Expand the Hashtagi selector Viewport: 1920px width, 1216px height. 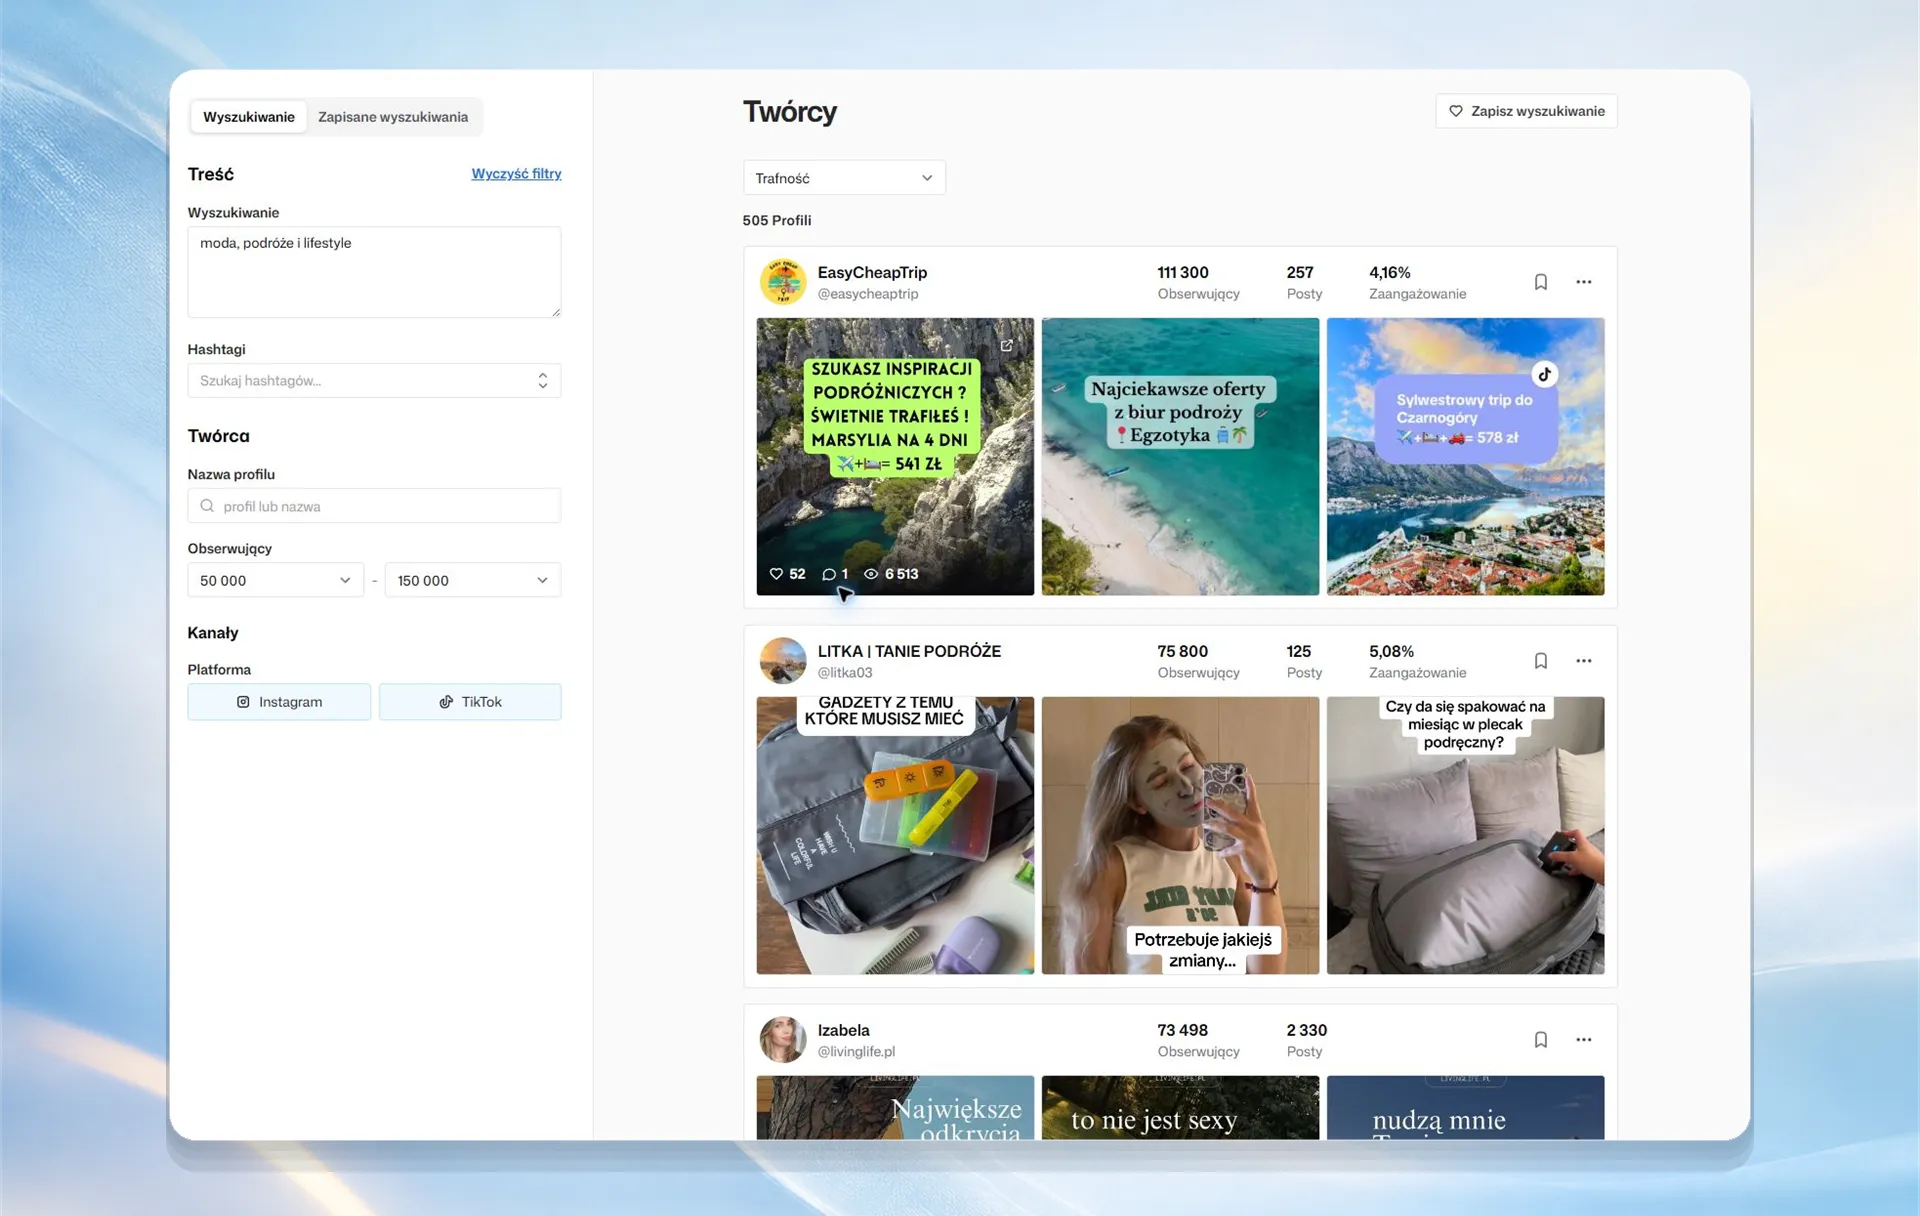(x=374, y=380)
